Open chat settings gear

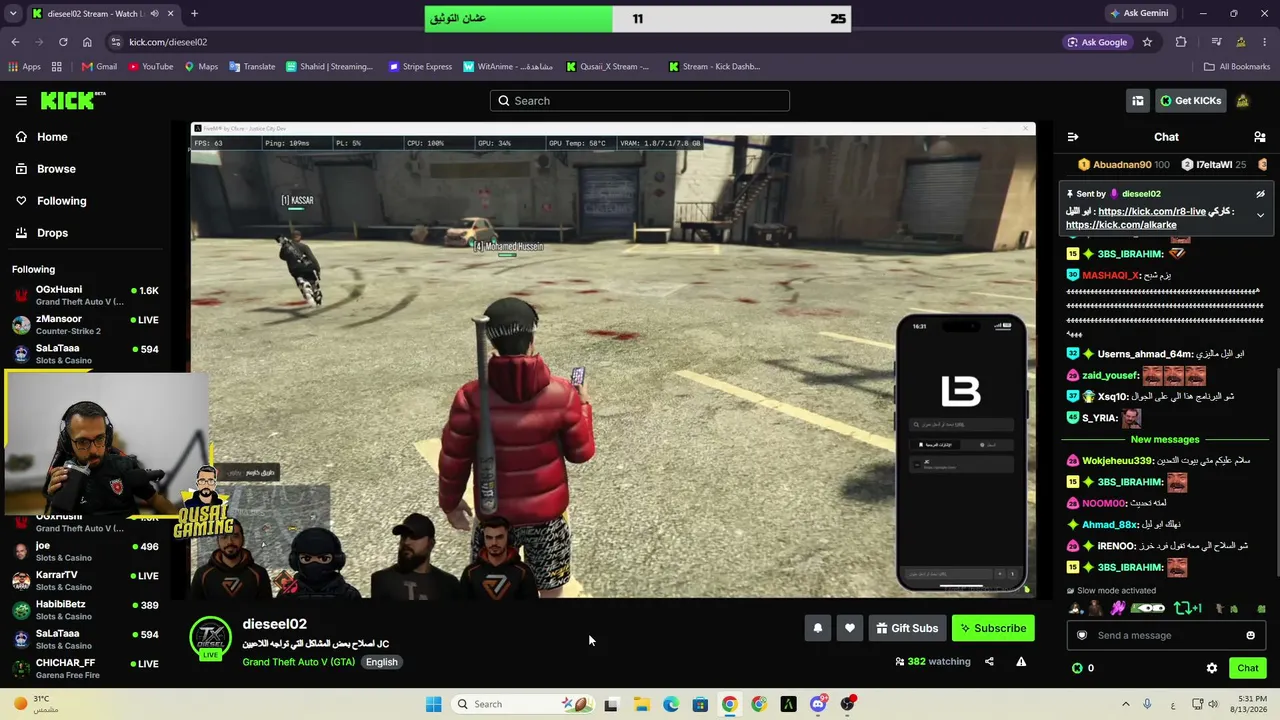(1212, 668)
